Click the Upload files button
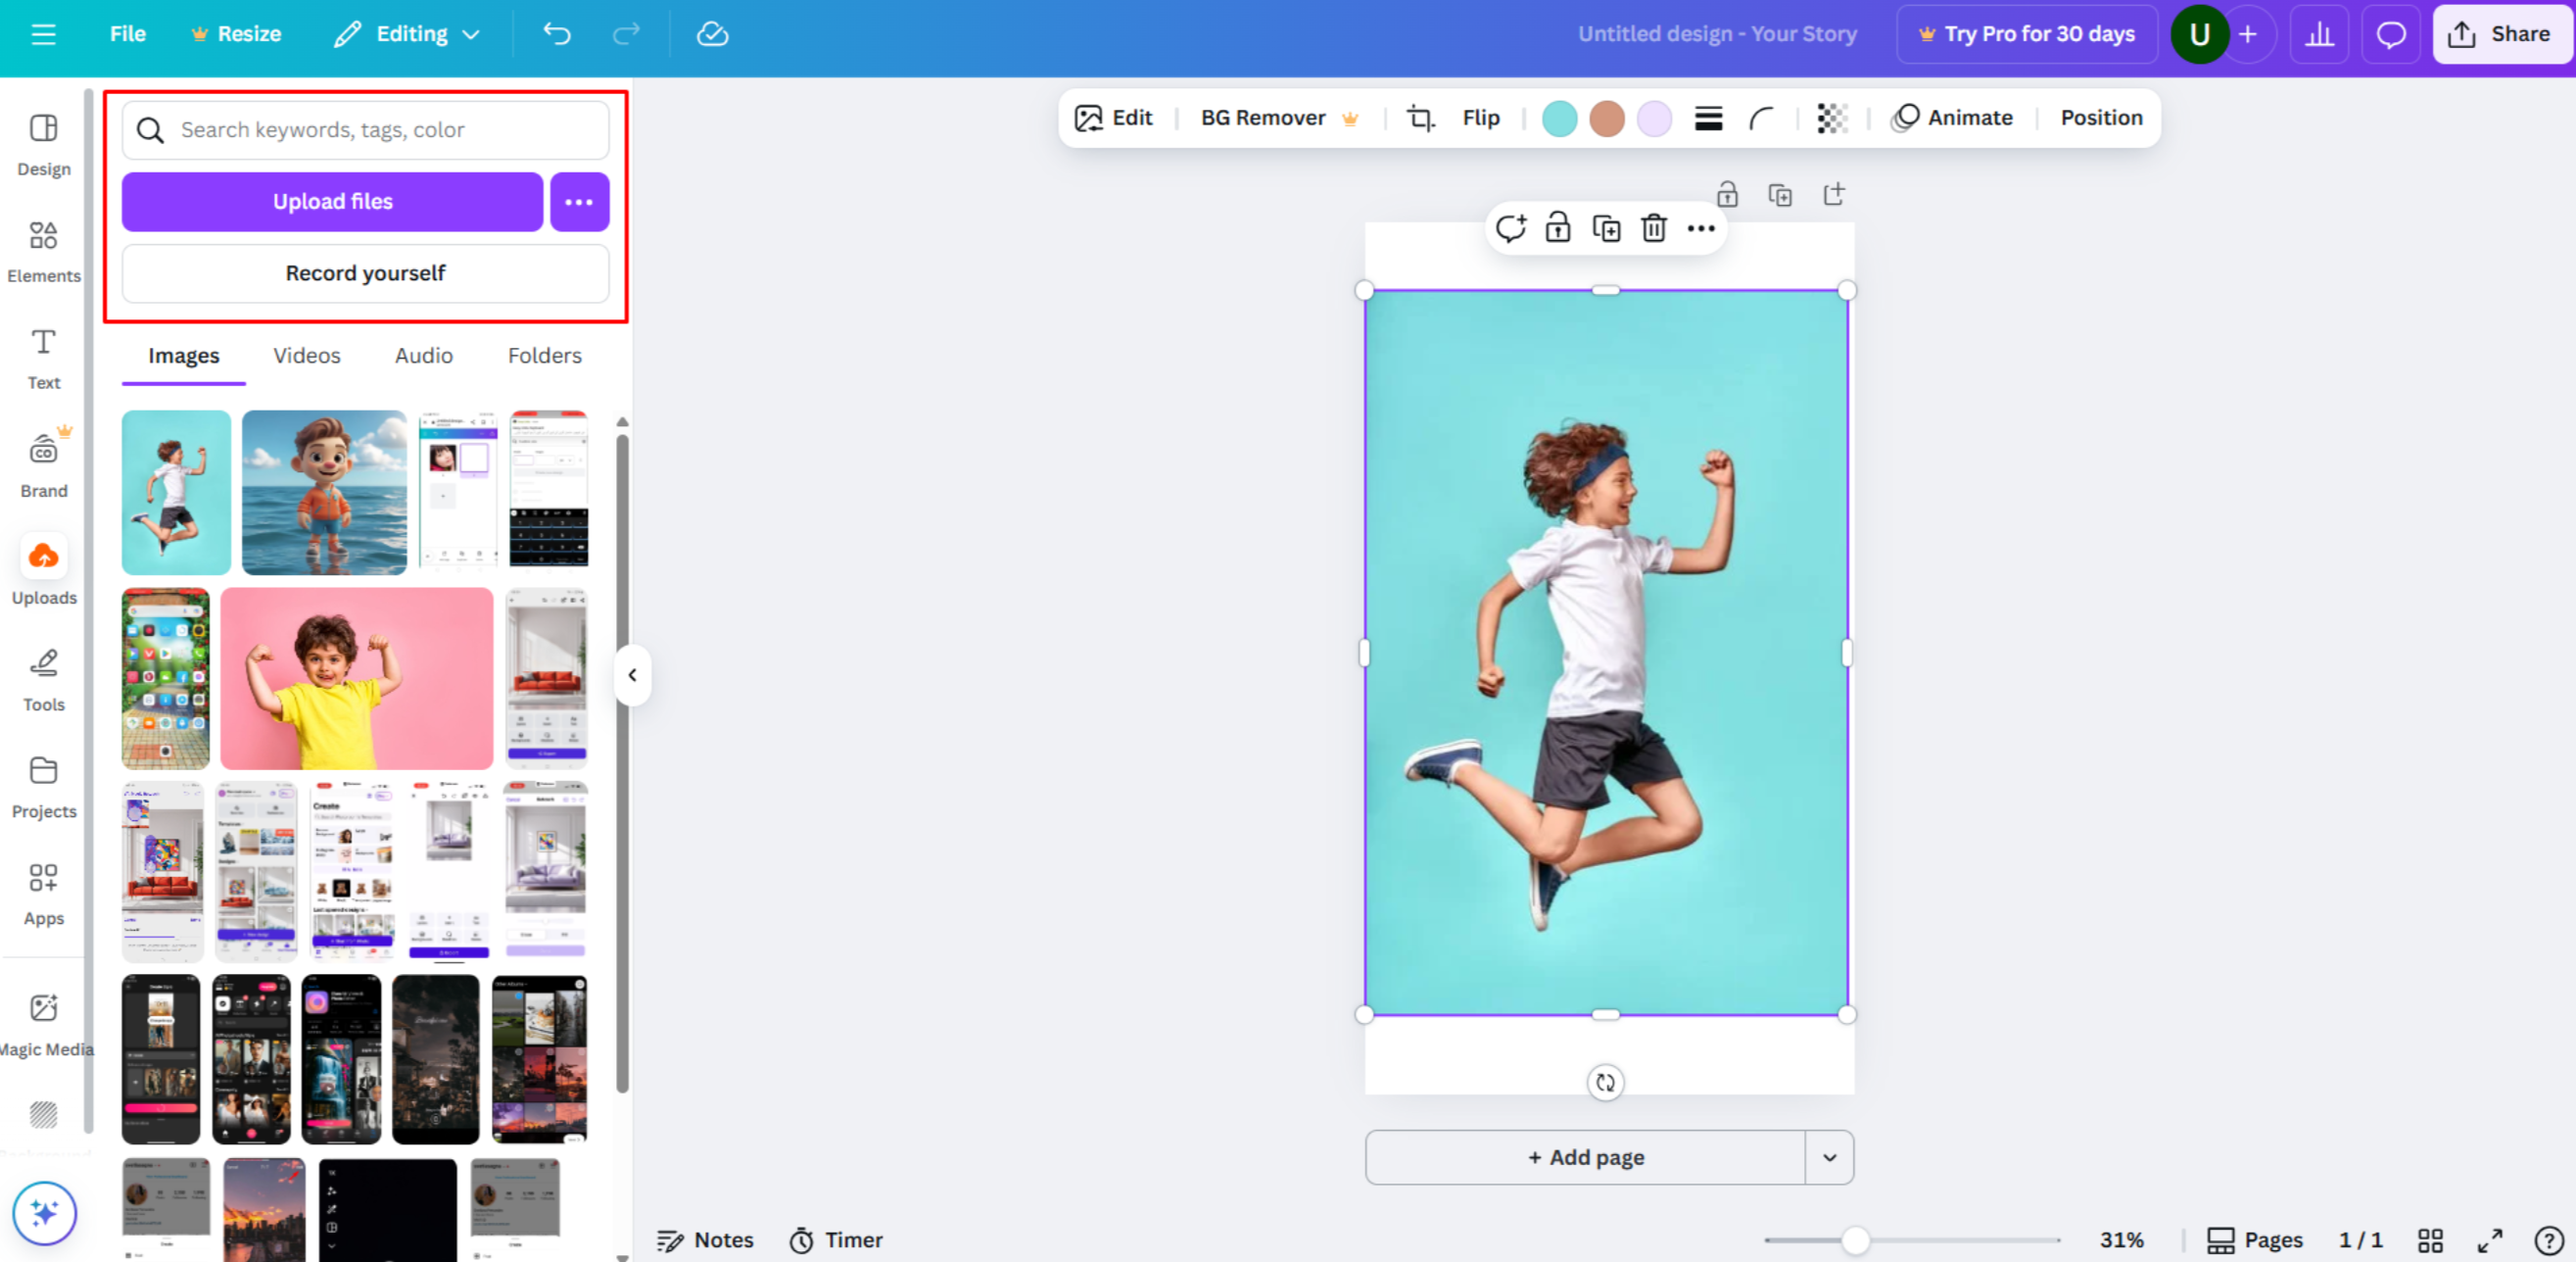The image size is (2576, 1262). point(333,202)
